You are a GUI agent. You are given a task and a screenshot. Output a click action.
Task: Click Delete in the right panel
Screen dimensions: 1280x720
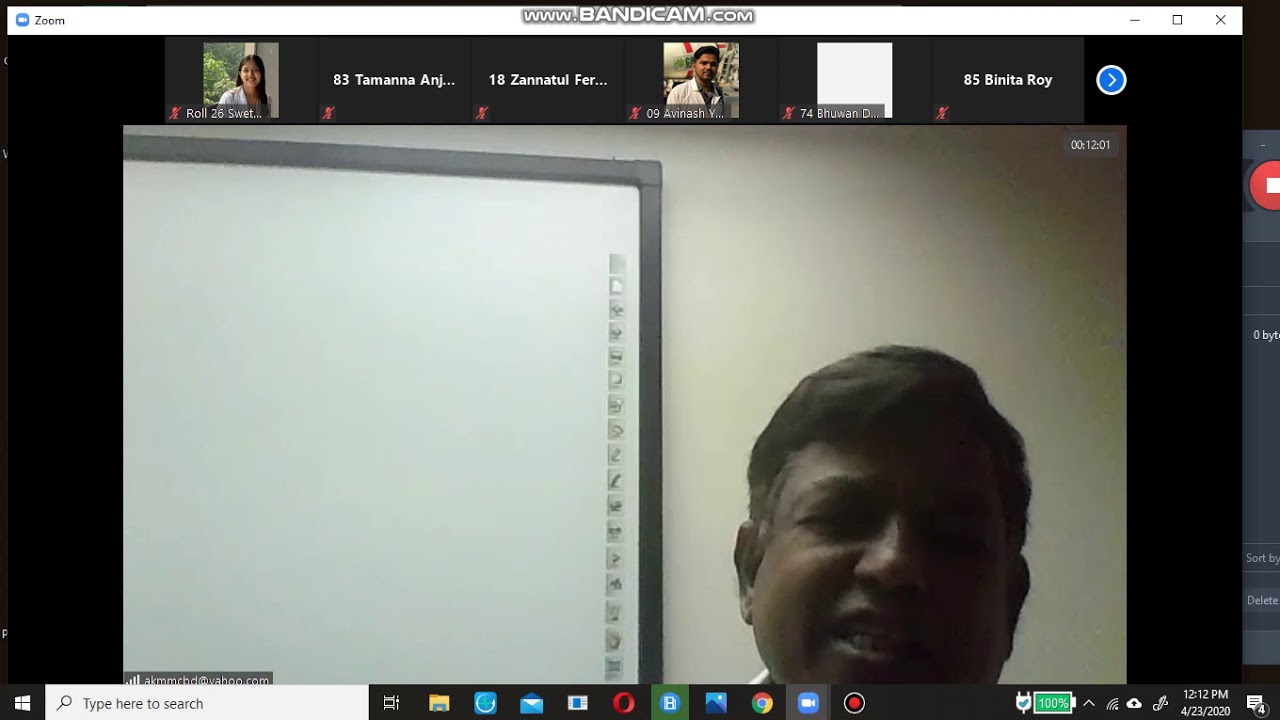1262,600
